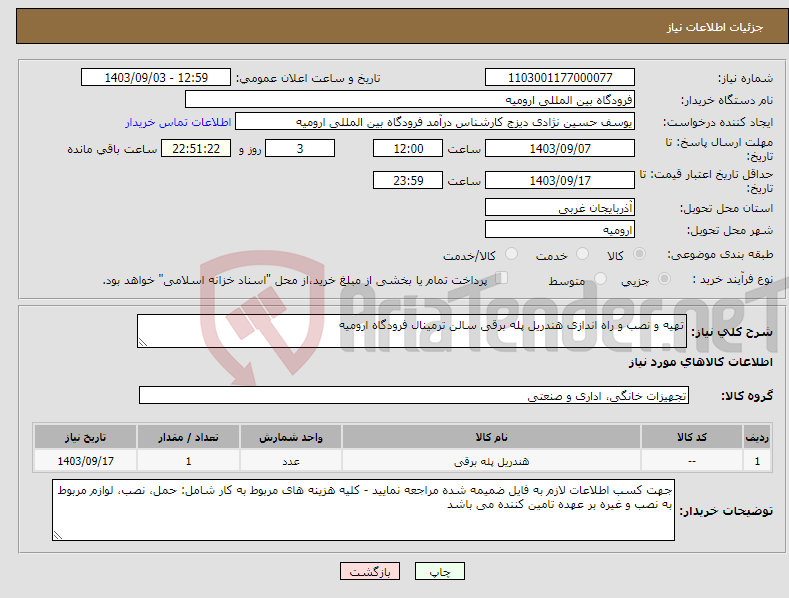Screen dimensions: 789x598
Task: Click the validity time field 23:59
Action: click(x=408, y=180)
